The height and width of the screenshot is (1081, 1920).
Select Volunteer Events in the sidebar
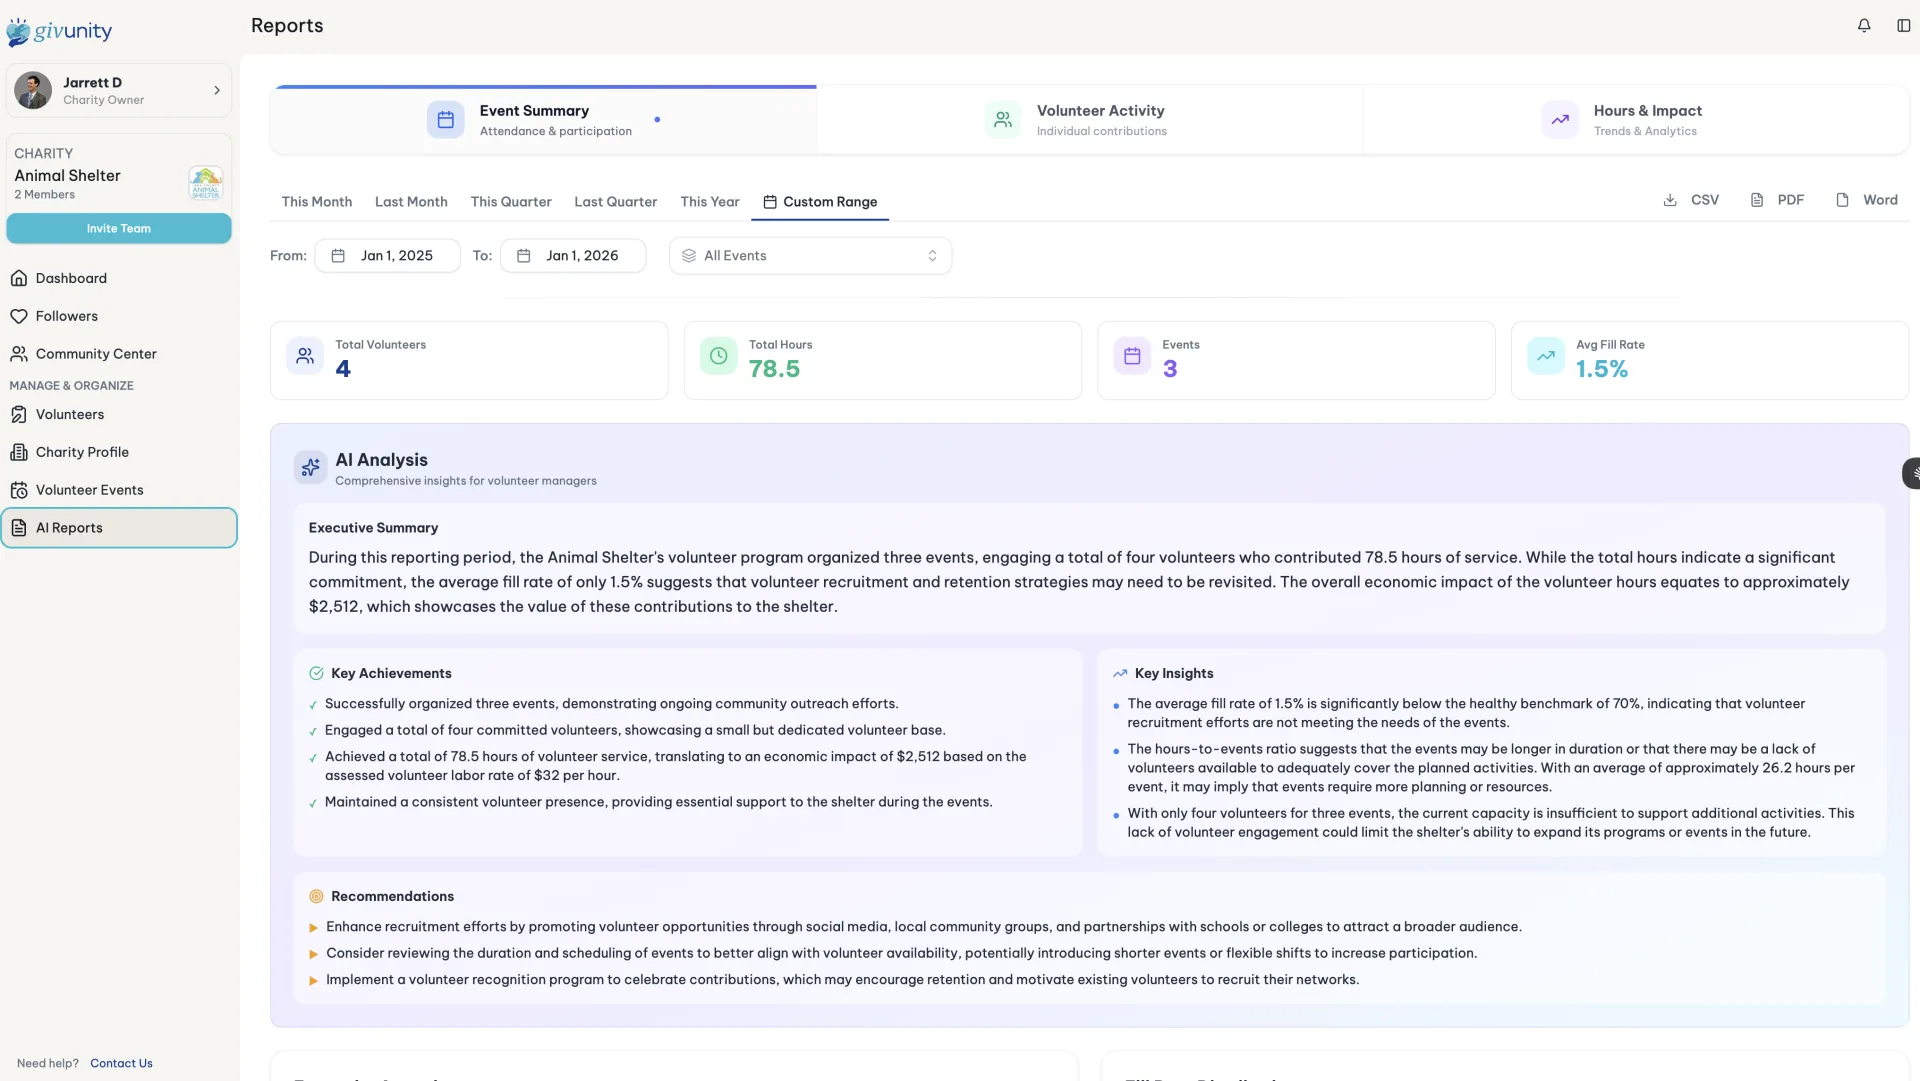tap(89, 489)
